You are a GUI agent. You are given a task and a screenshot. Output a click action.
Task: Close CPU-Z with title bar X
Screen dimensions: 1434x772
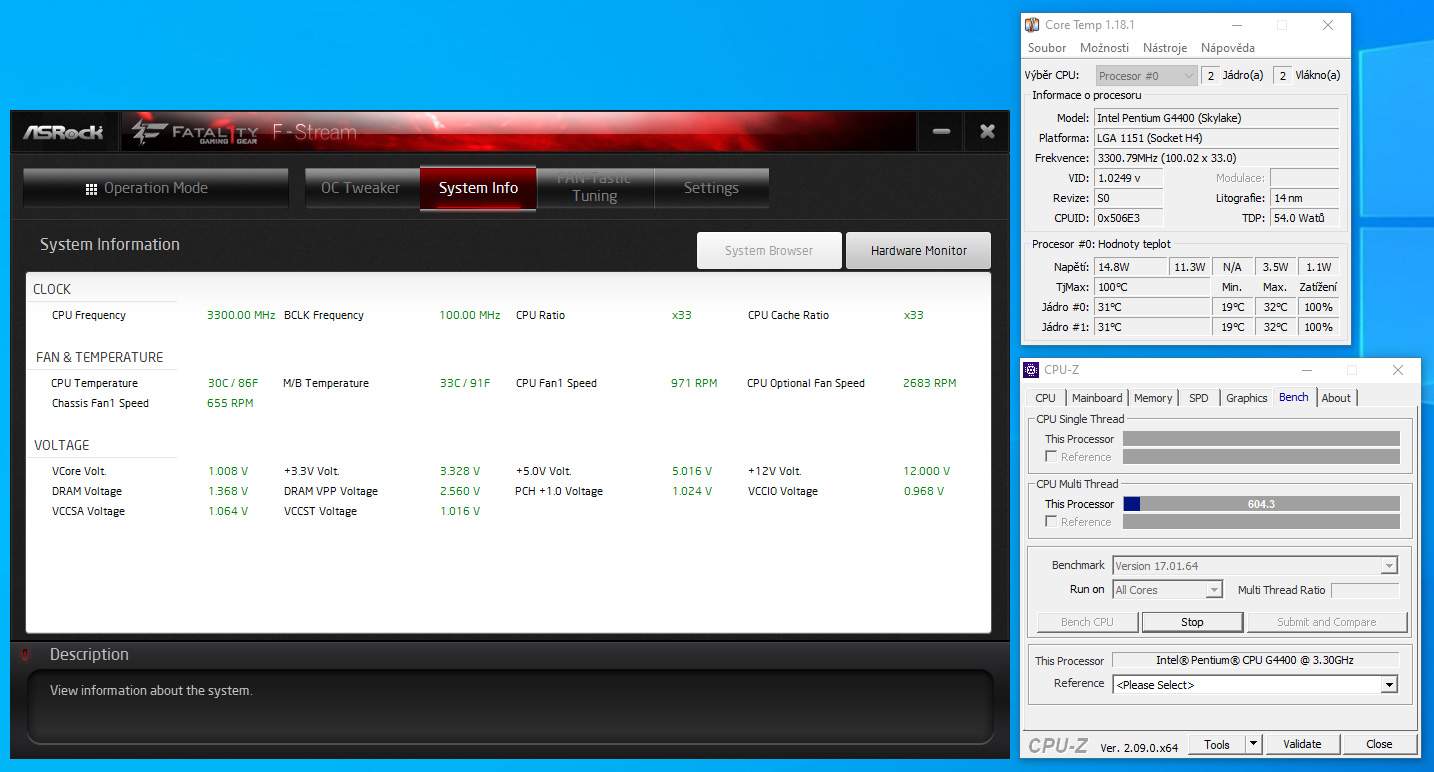click(x=1398, y=370)
